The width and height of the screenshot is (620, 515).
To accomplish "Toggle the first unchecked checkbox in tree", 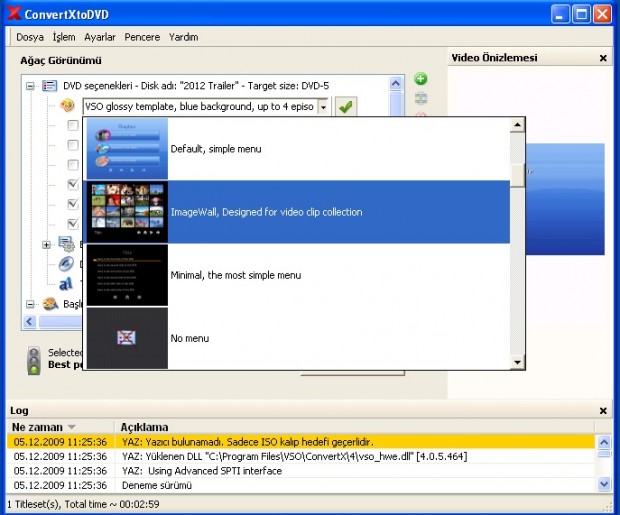I will [73, 126].
